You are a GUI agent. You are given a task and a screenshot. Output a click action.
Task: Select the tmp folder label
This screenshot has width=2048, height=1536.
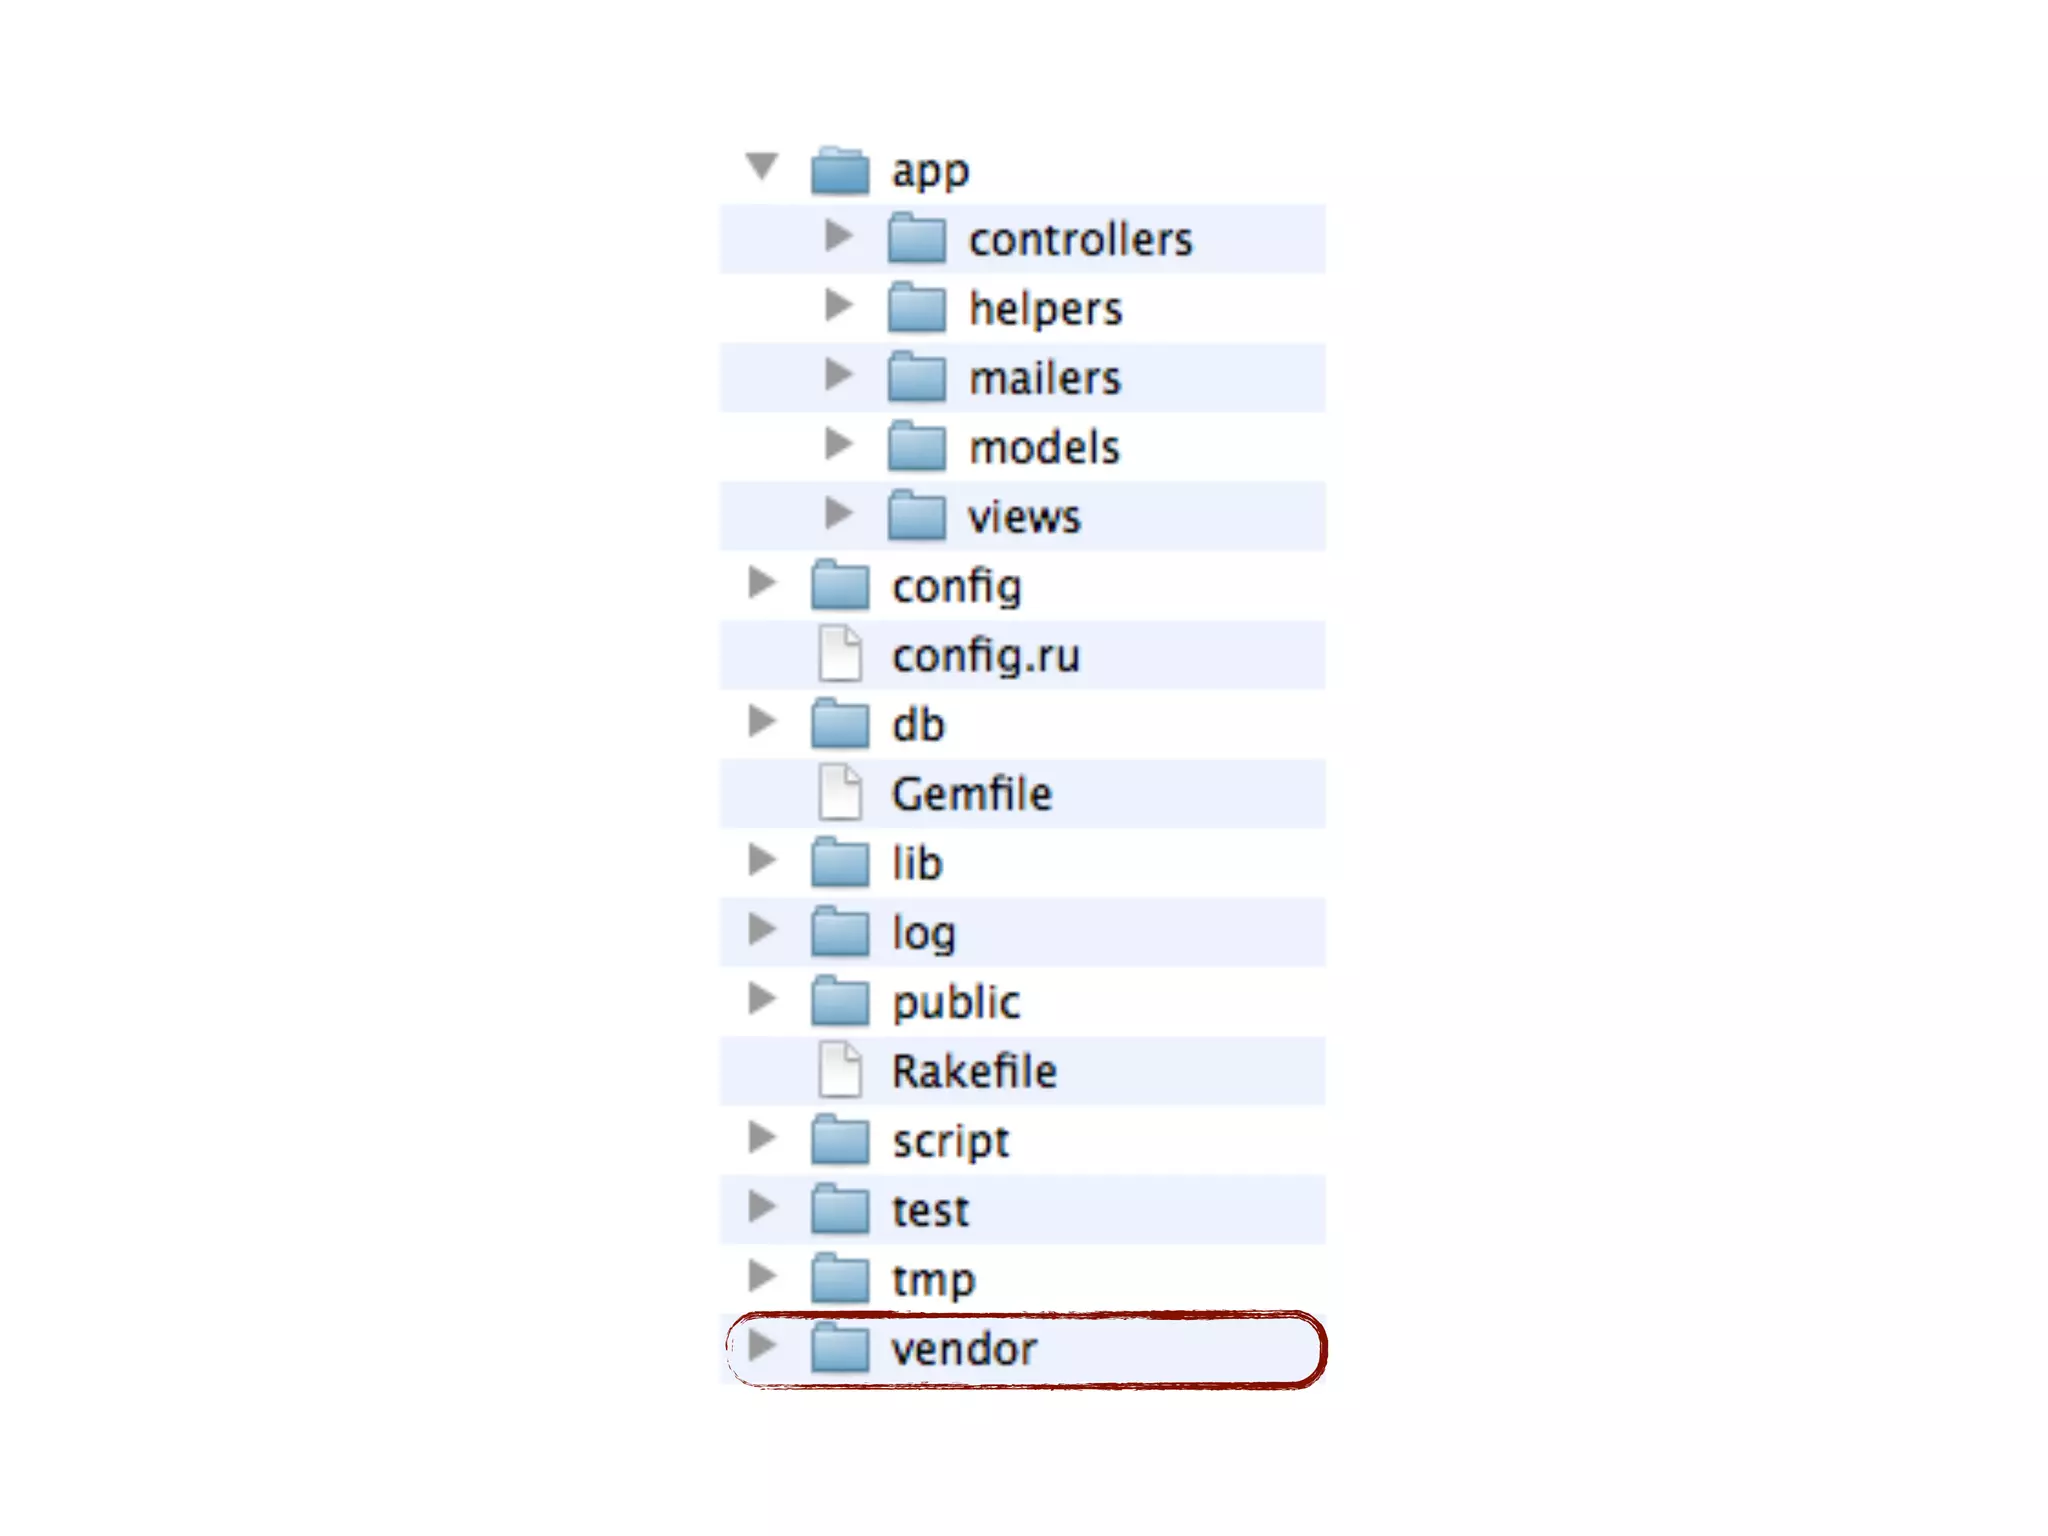[x=933, y=1281]
